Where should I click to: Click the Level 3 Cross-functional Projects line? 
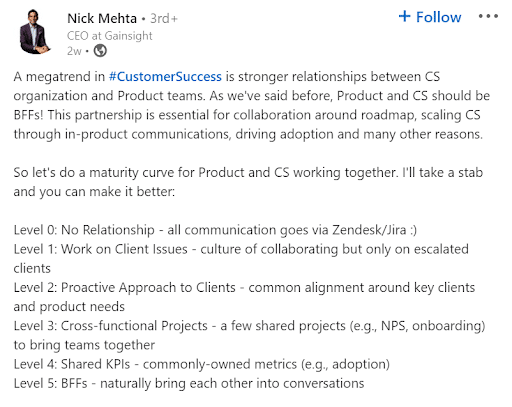tap(249, 335)
